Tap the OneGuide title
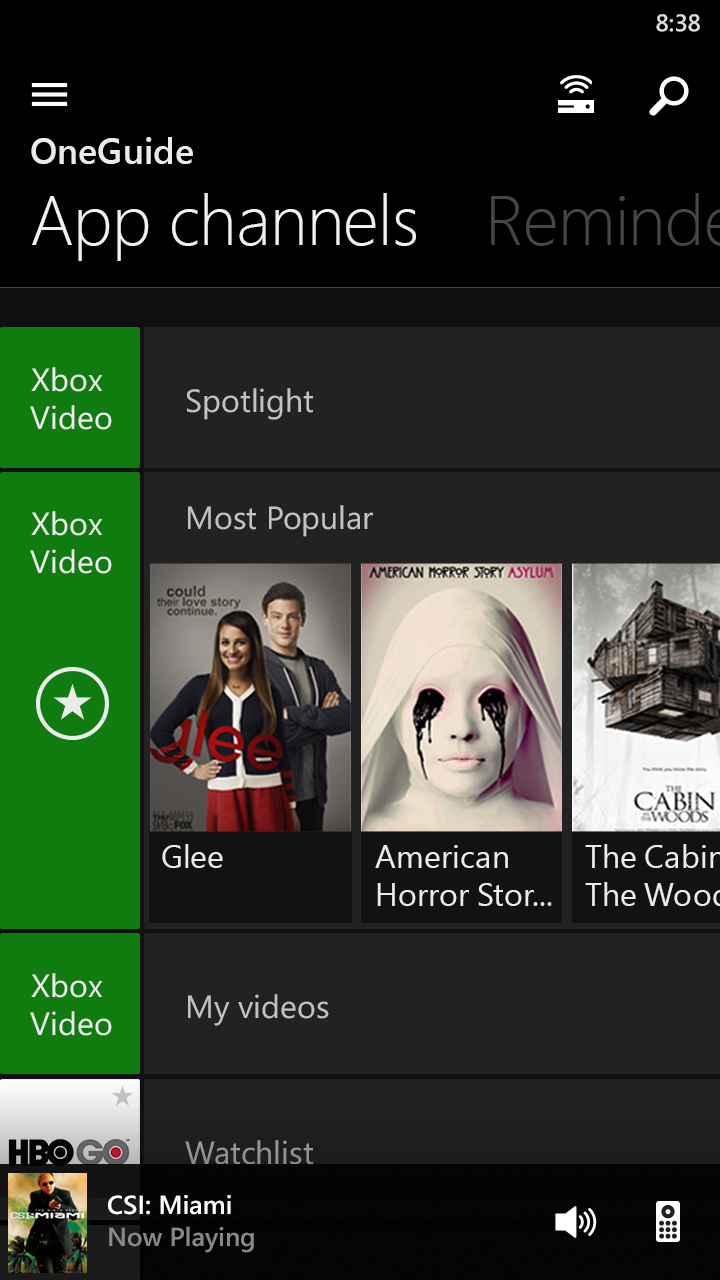Image resolution: width=720 pixels, height=1280 pixels. (112, 152)
